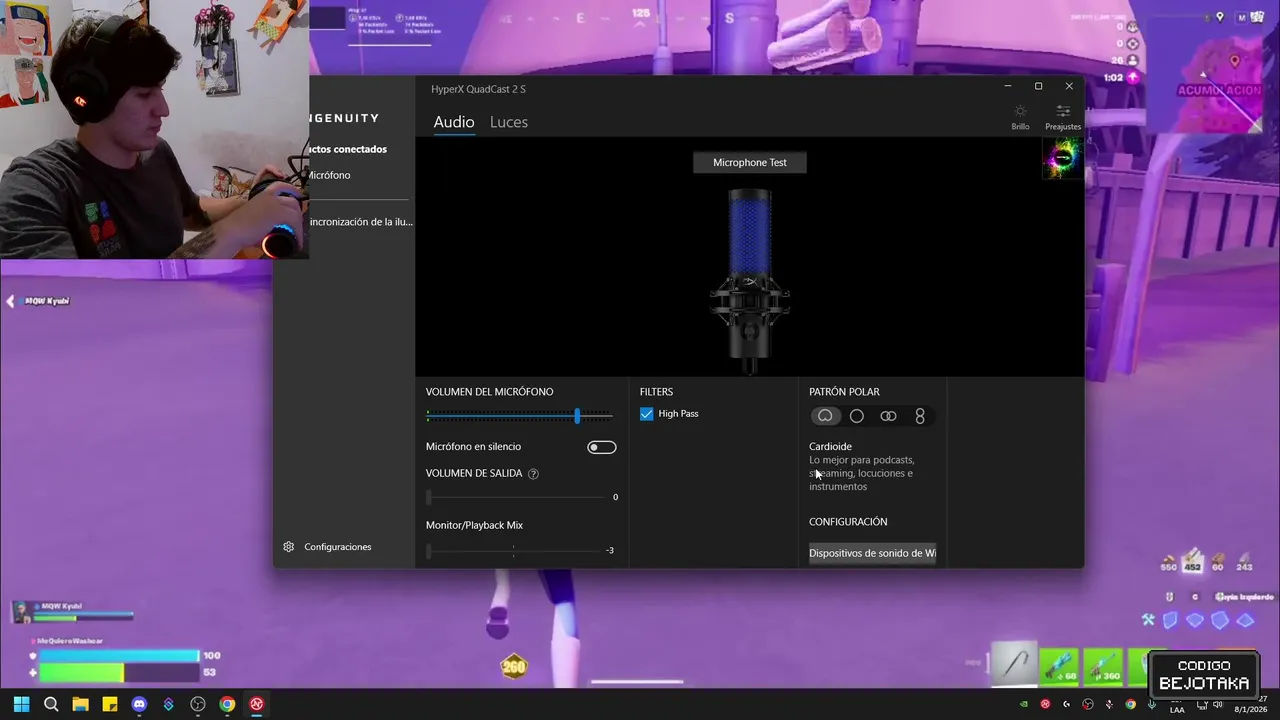
Task: Open the HyperX NGENUITY taskbar icon
Action: [x=257, y=704]
